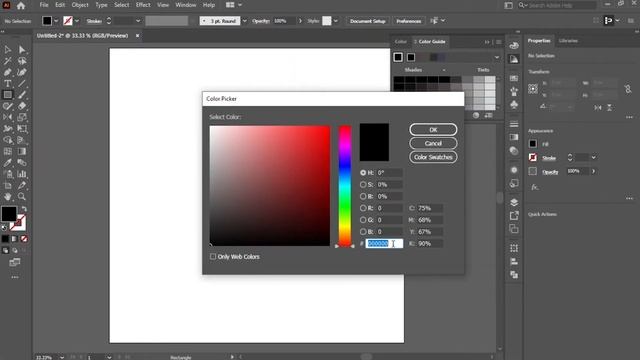Select the Line Segment tool
640x360 pixels.
point(22,84)
